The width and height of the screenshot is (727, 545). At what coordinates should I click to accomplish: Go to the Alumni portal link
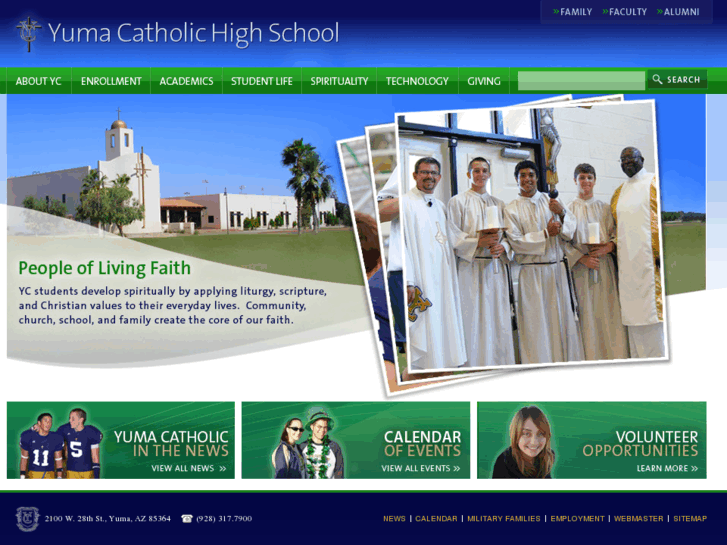click(681, 12)
